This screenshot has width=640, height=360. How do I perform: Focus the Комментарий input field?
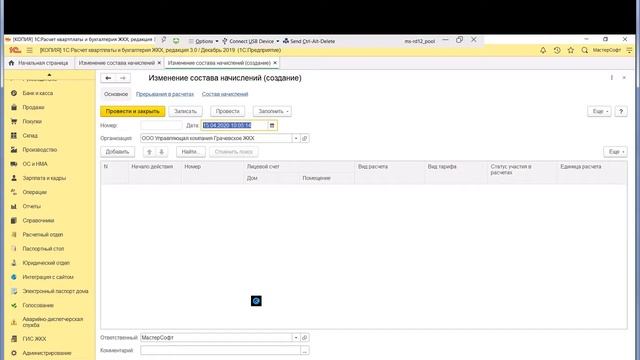220,350
